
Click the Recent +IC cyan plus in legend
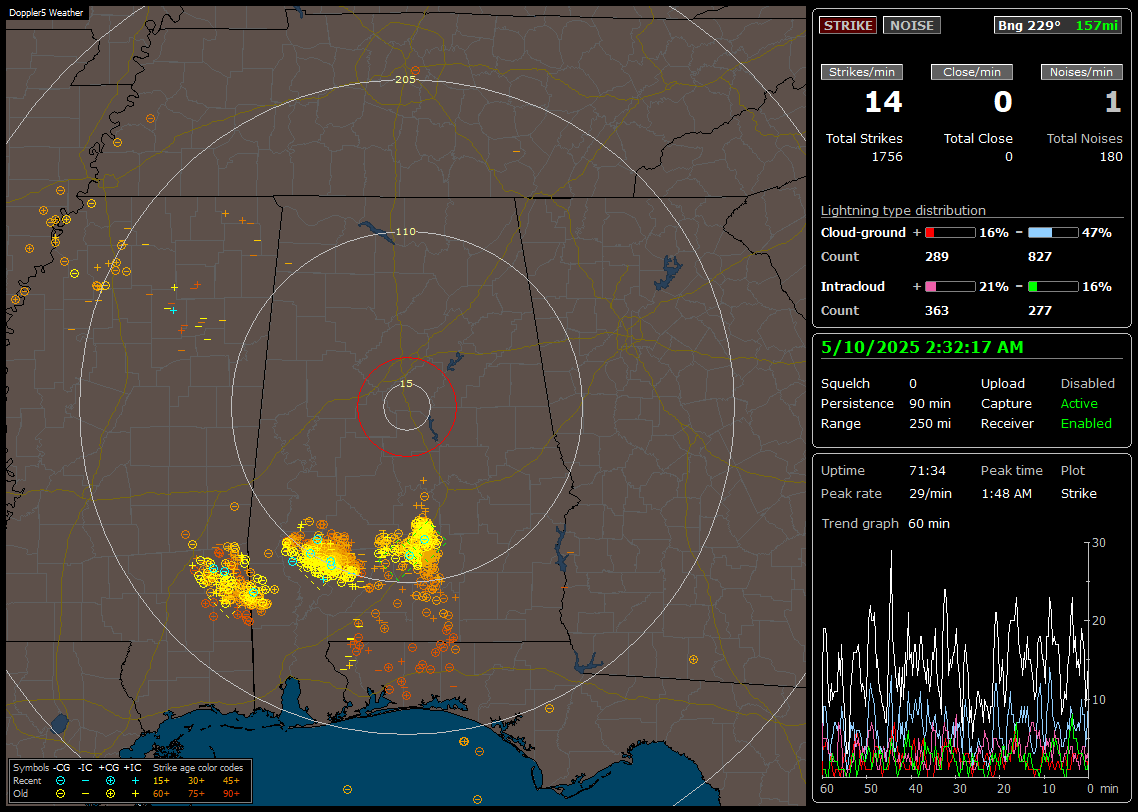(x=135, y=781)
